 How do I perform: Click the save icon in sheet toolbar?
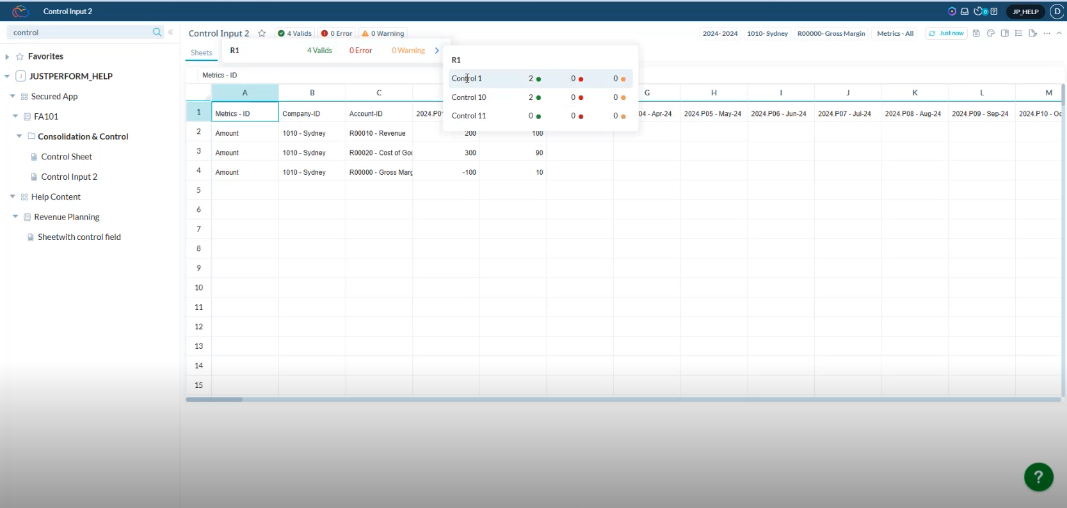[976, 33]
